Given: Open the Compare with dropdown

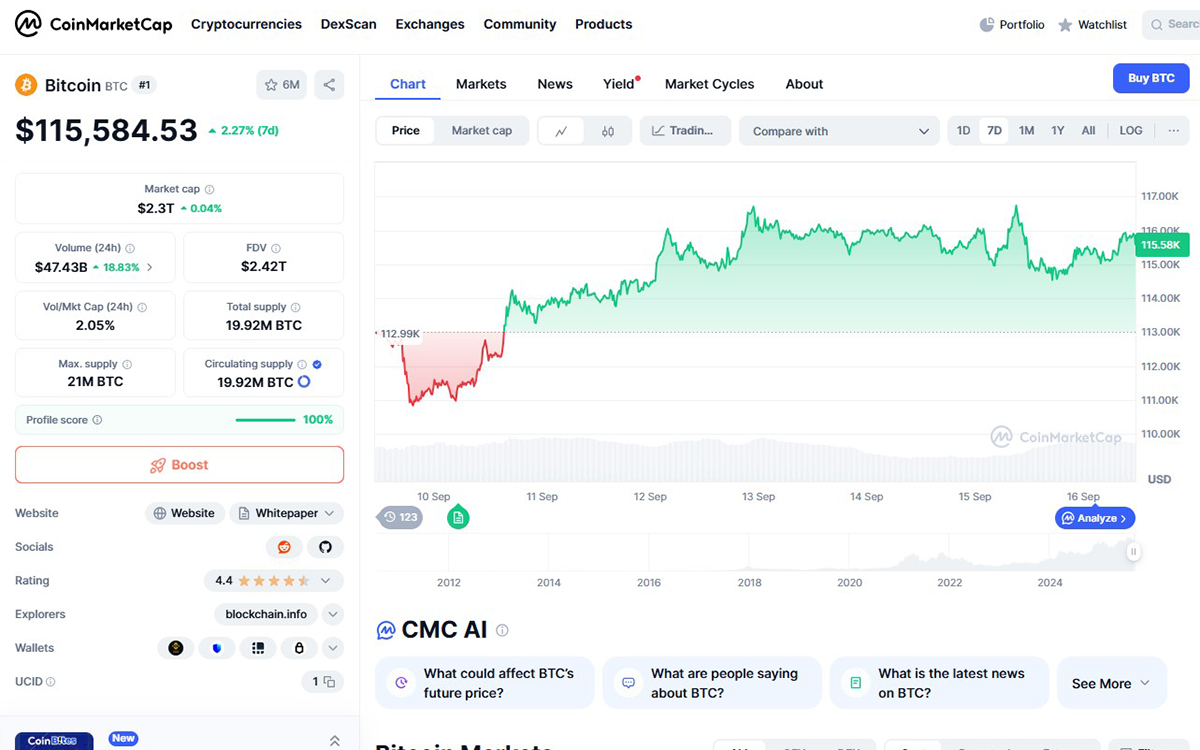Looking at the screenshot, I should click(839, 130).
